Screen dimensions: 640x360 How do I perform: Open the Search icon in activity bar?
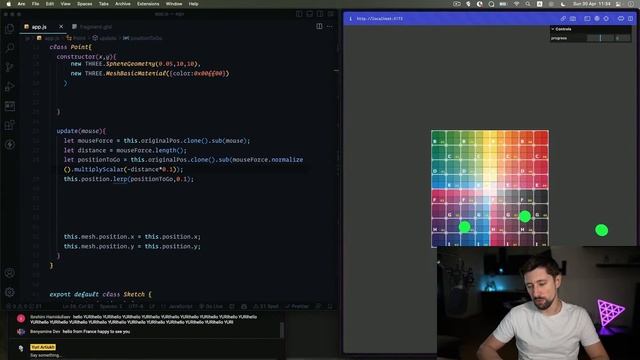(10, 48)
